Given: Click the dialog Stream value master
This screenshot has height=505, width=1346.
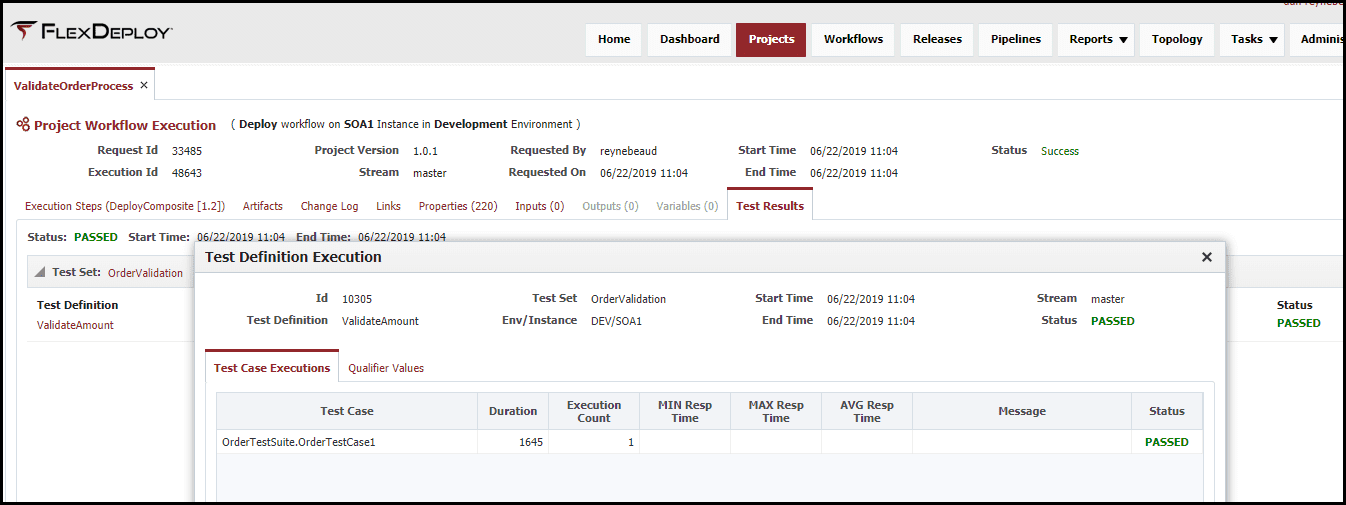Looking at the screenshot, I should pos(1108,299).
